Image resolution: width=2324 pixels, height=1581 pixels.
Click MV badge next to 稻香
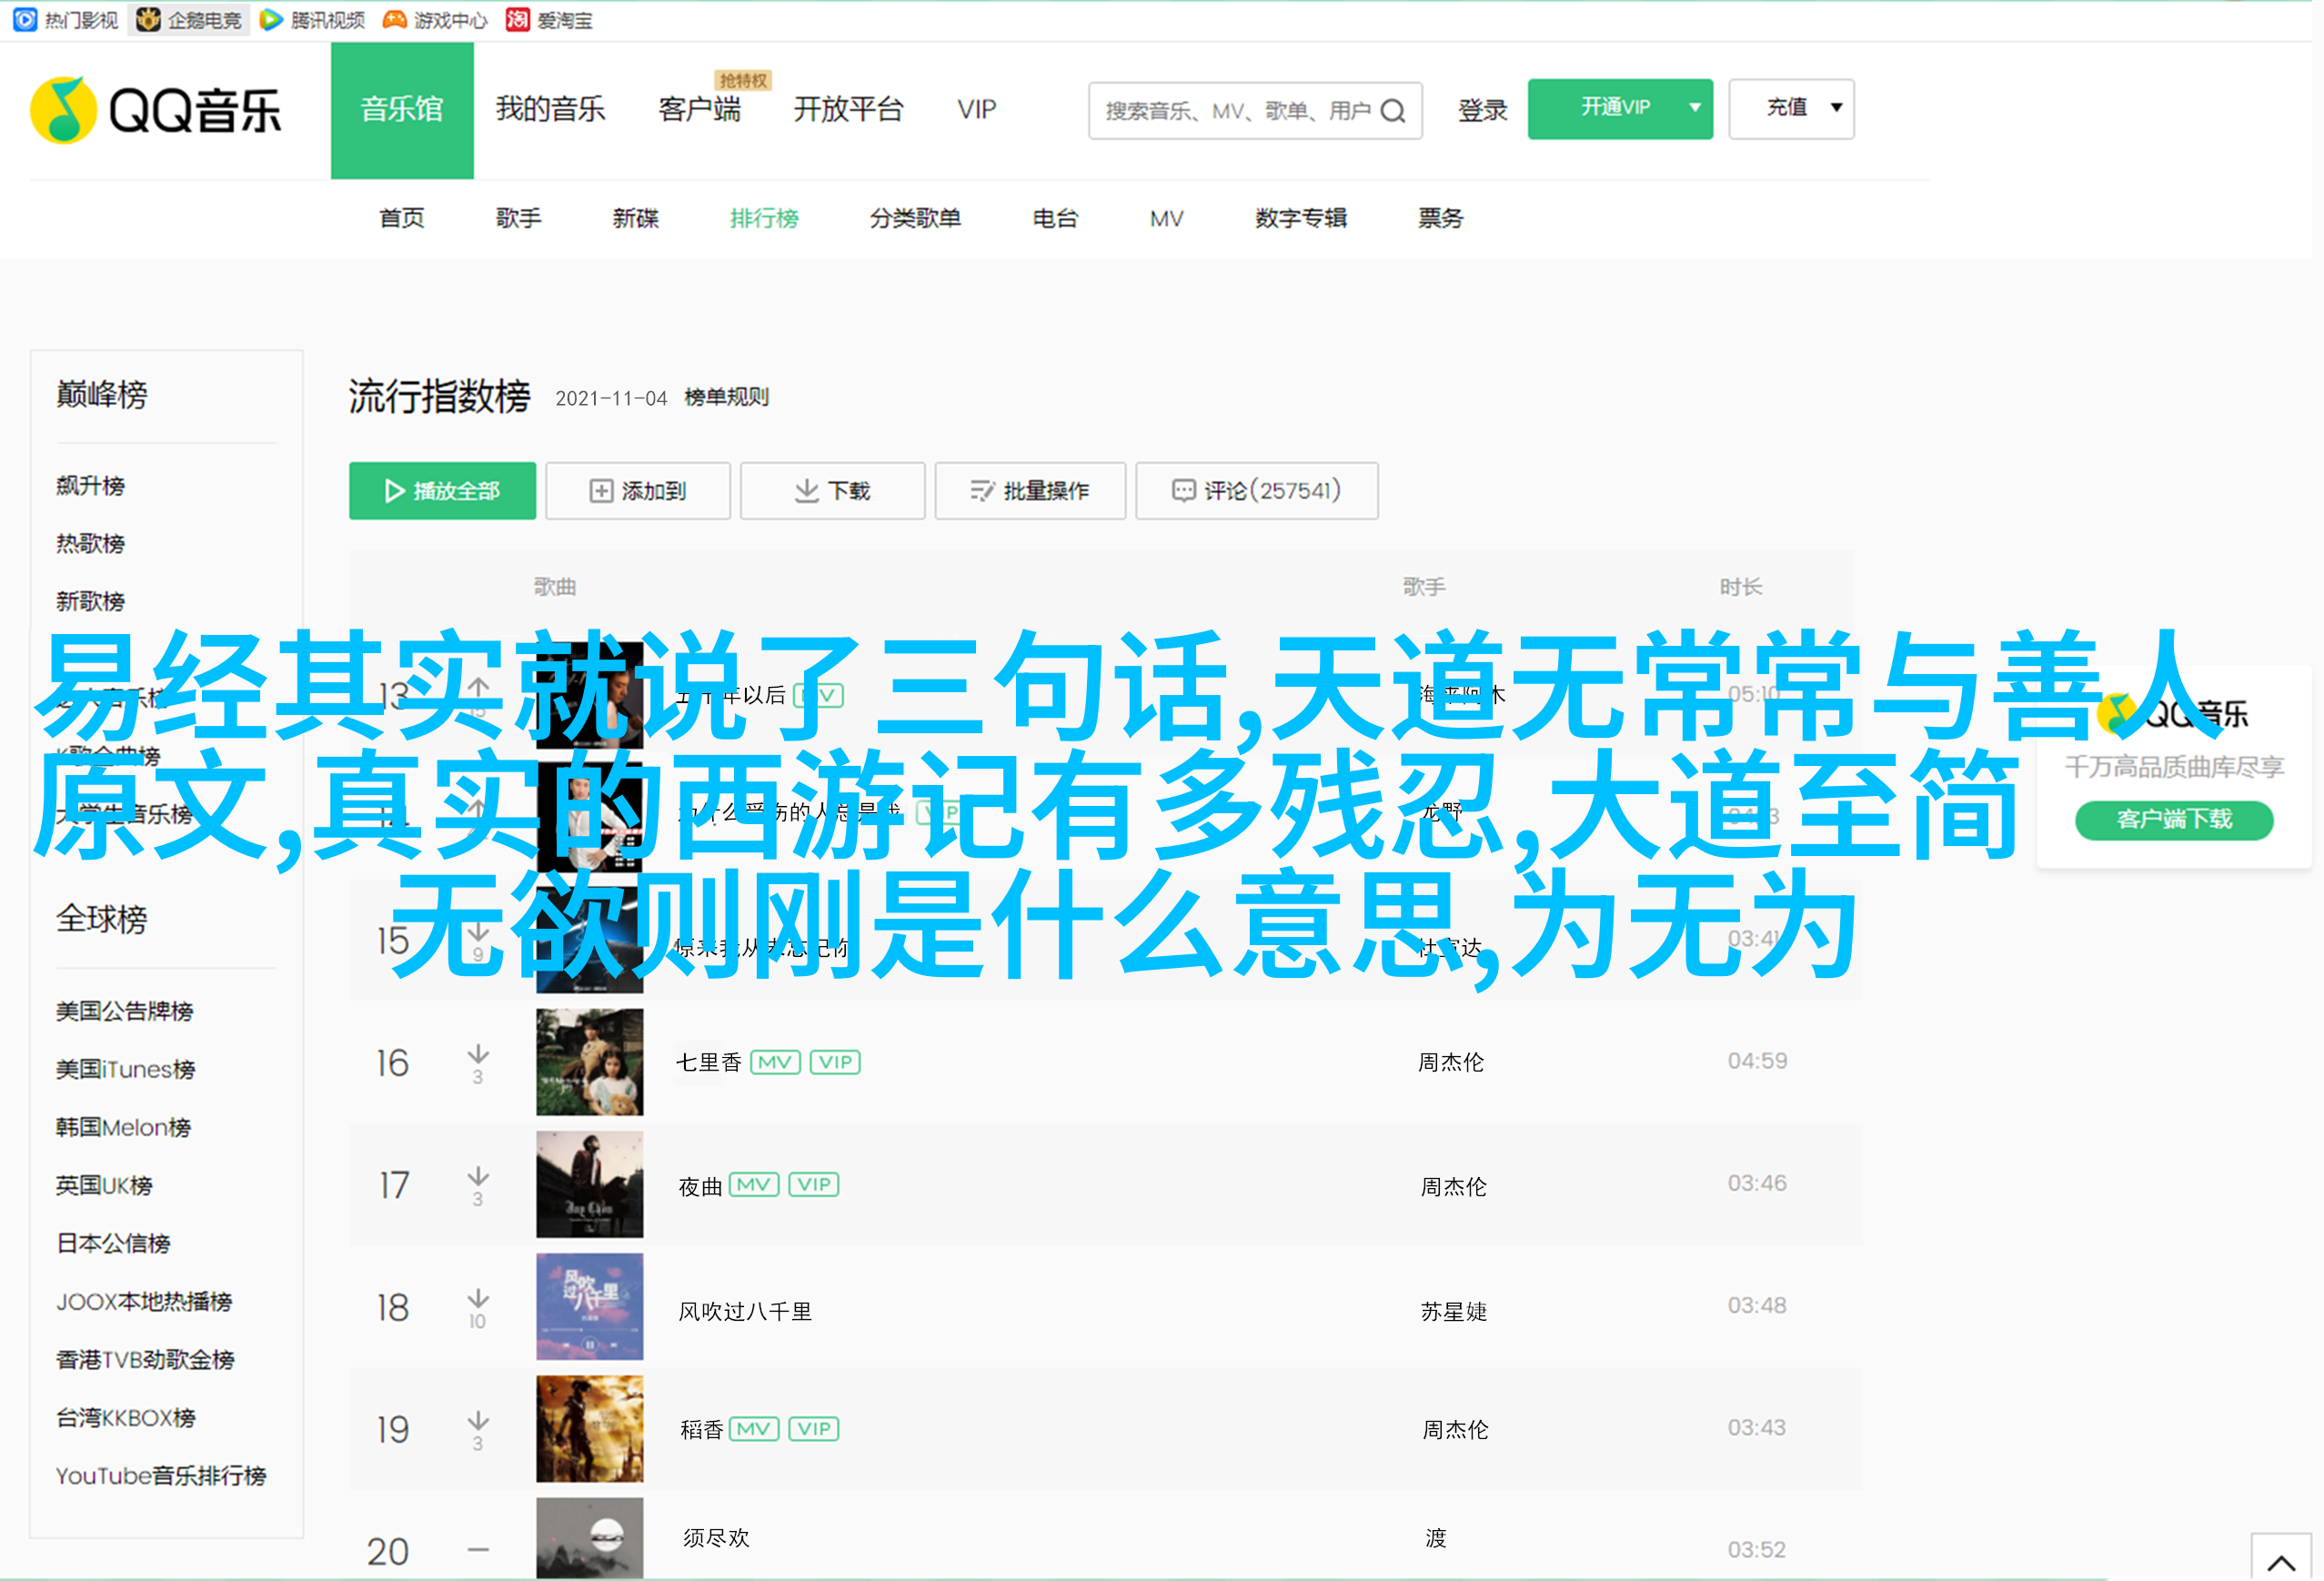(x=754, y=1429)
